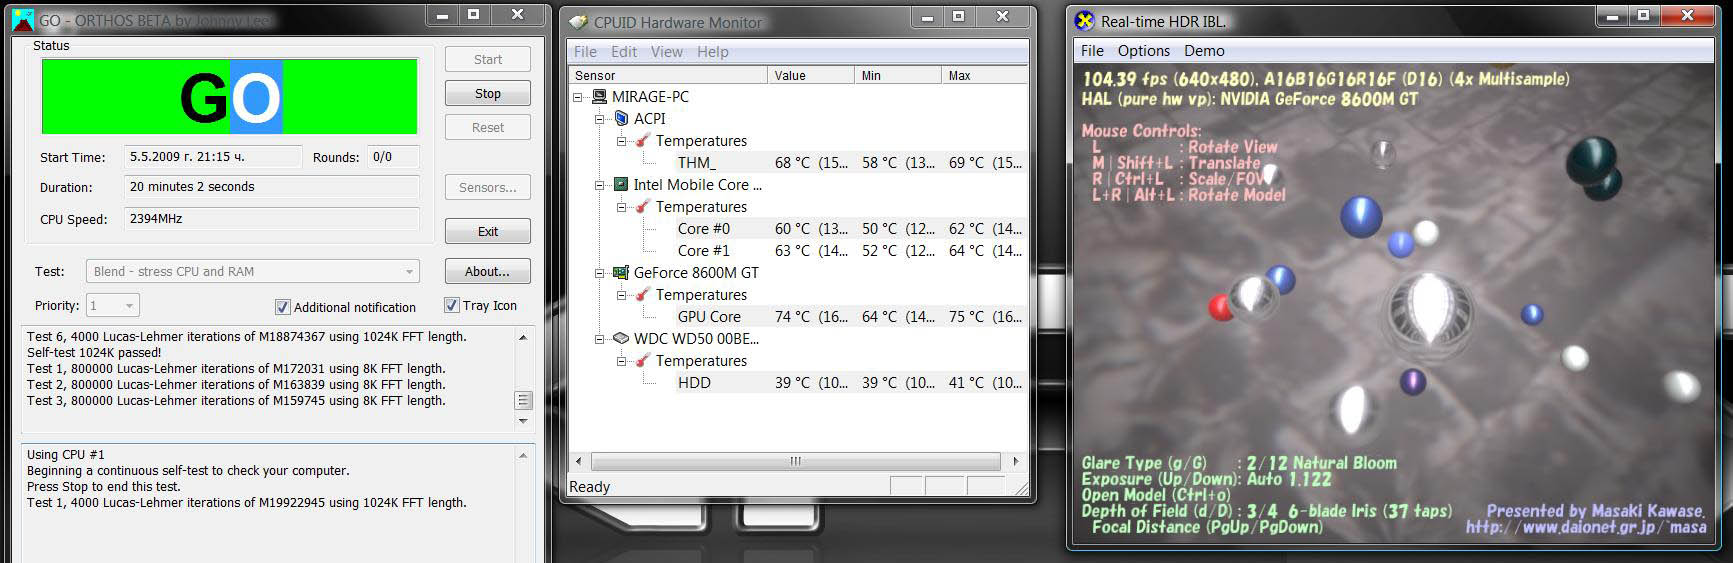
Task: Collapse the Intel Mobile Core node
Action: click(600, 185)
